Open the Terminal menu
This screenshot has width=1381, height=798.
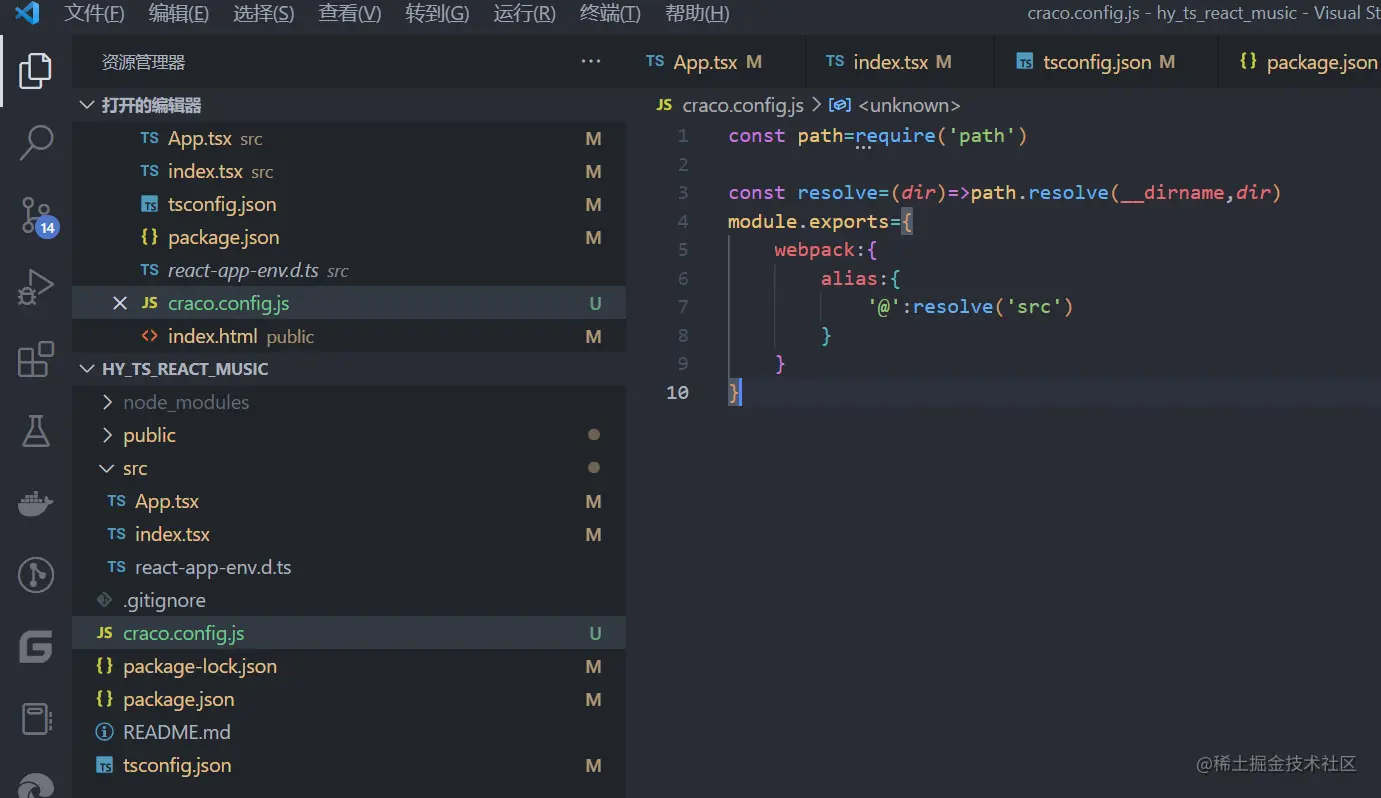click(610, 14)
